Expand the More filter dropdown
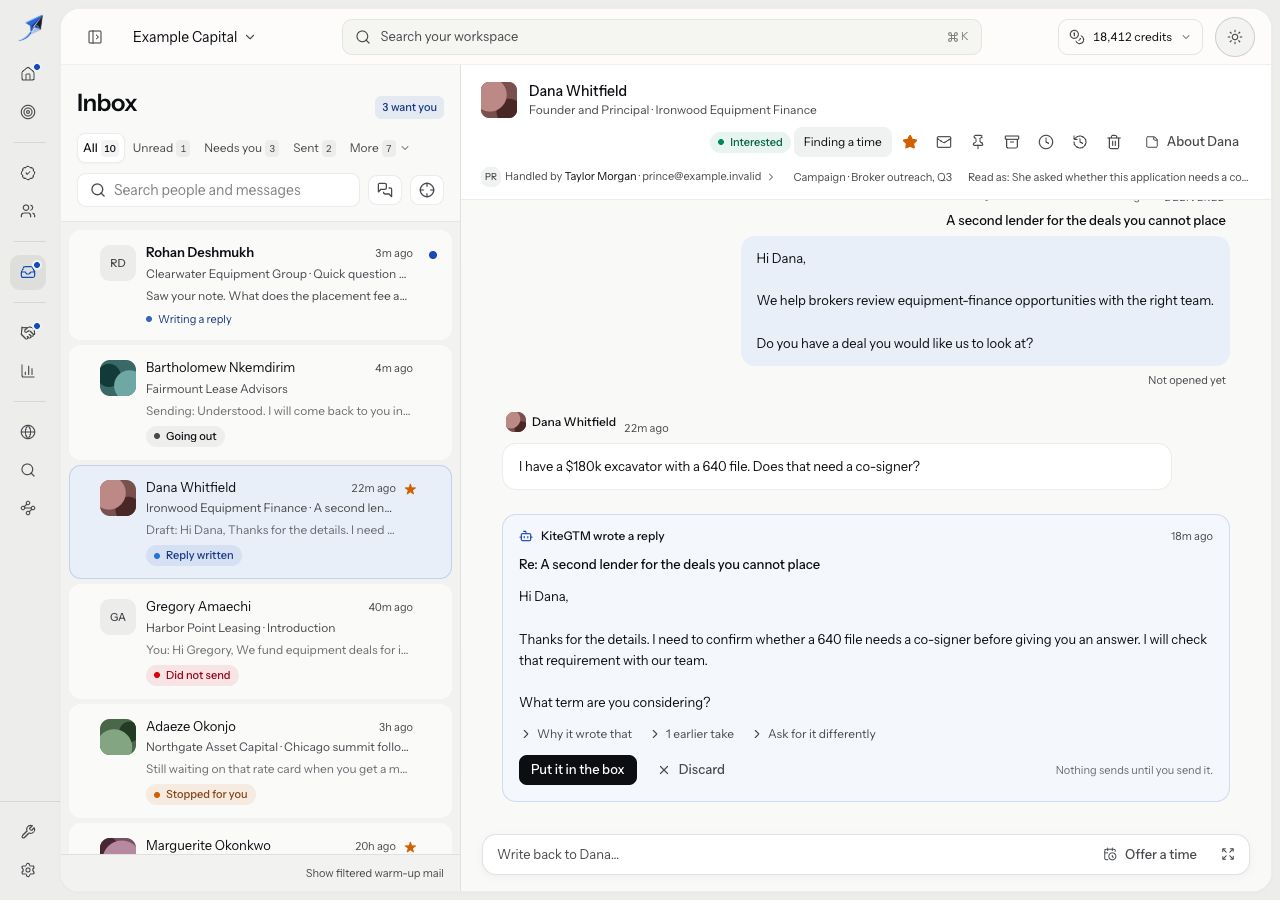 click(x=379, y=148)
